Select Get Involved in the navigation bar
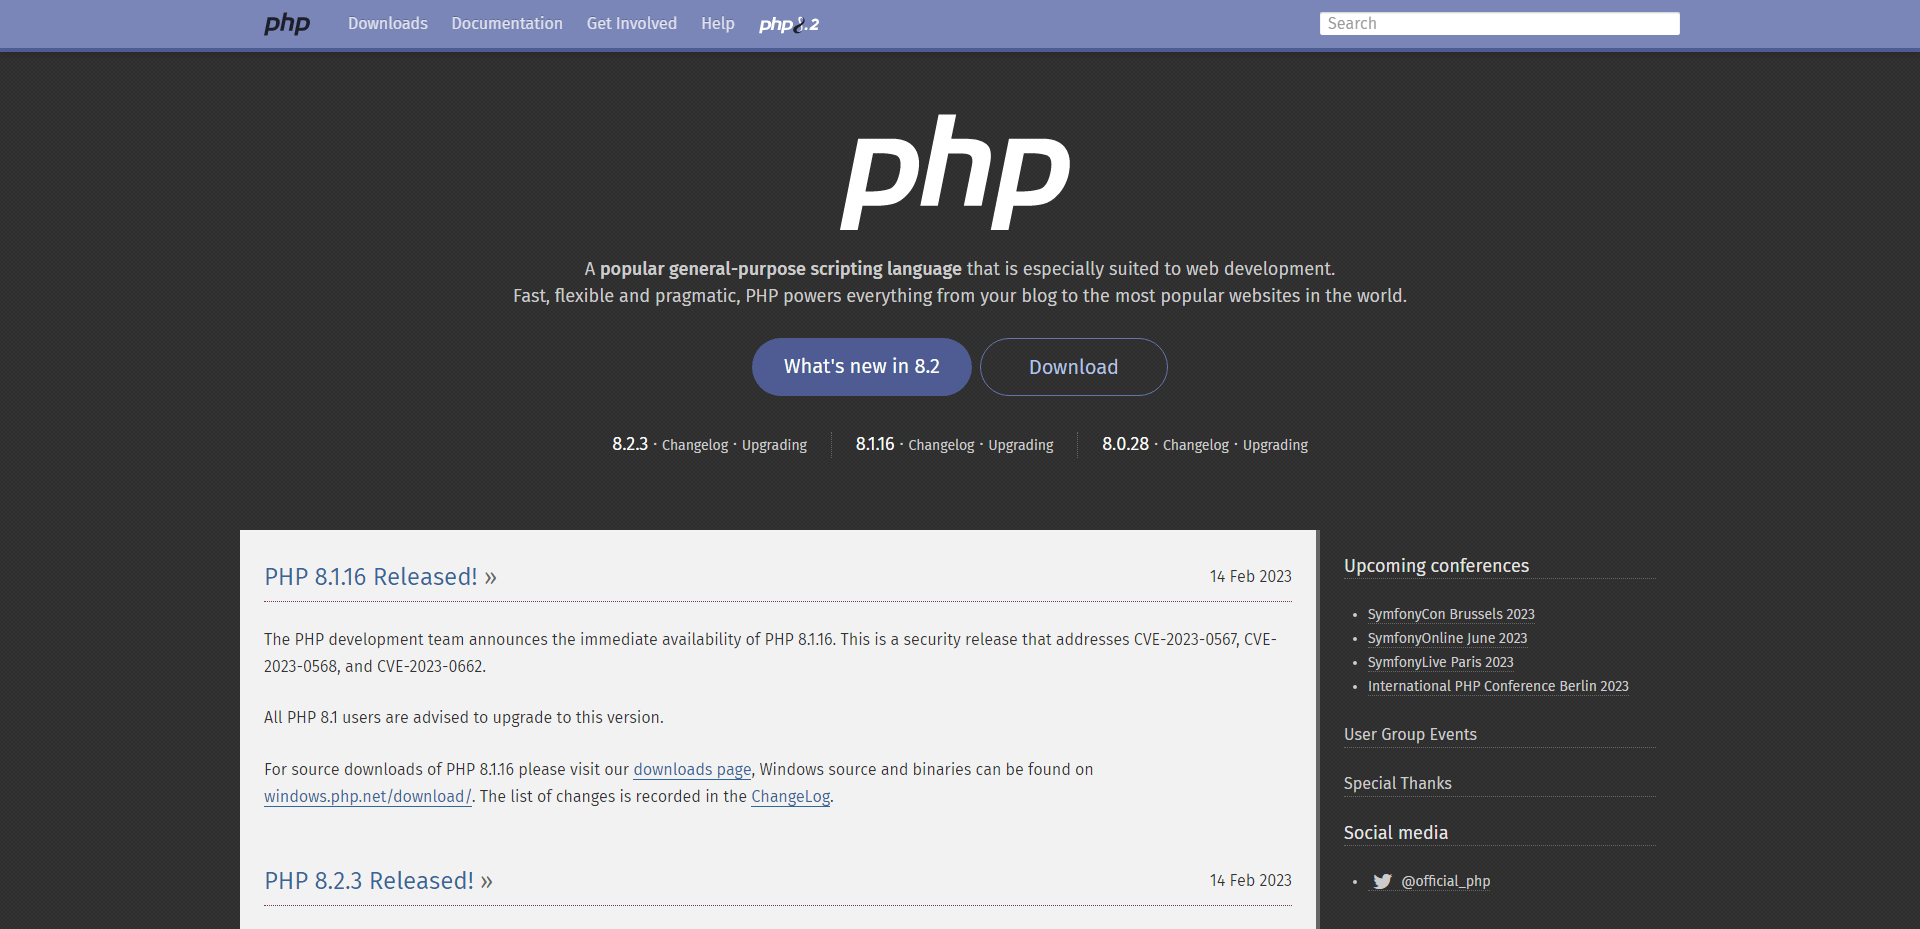The image size is (1920, 929). pyautogui.click(x=631, y=23)
